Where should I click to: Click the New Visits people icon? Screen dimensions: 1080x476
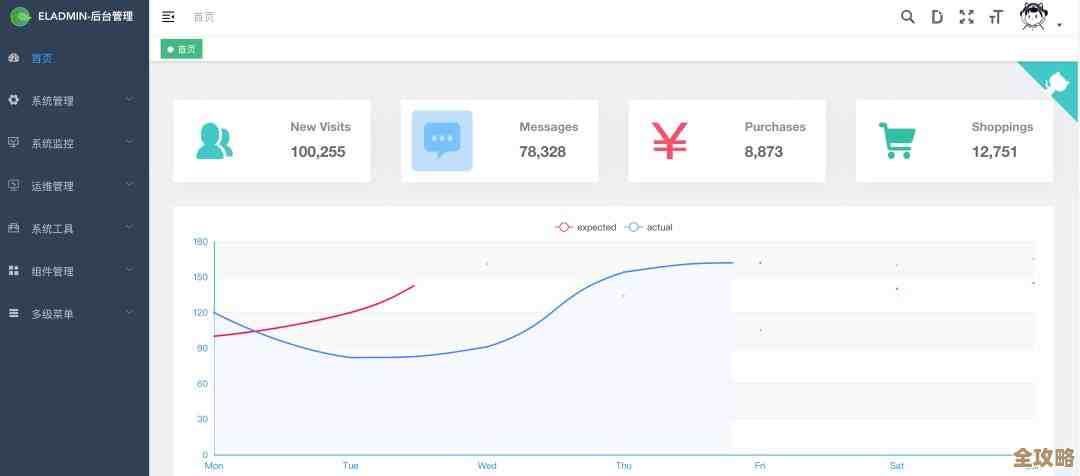tap(214, 141)
